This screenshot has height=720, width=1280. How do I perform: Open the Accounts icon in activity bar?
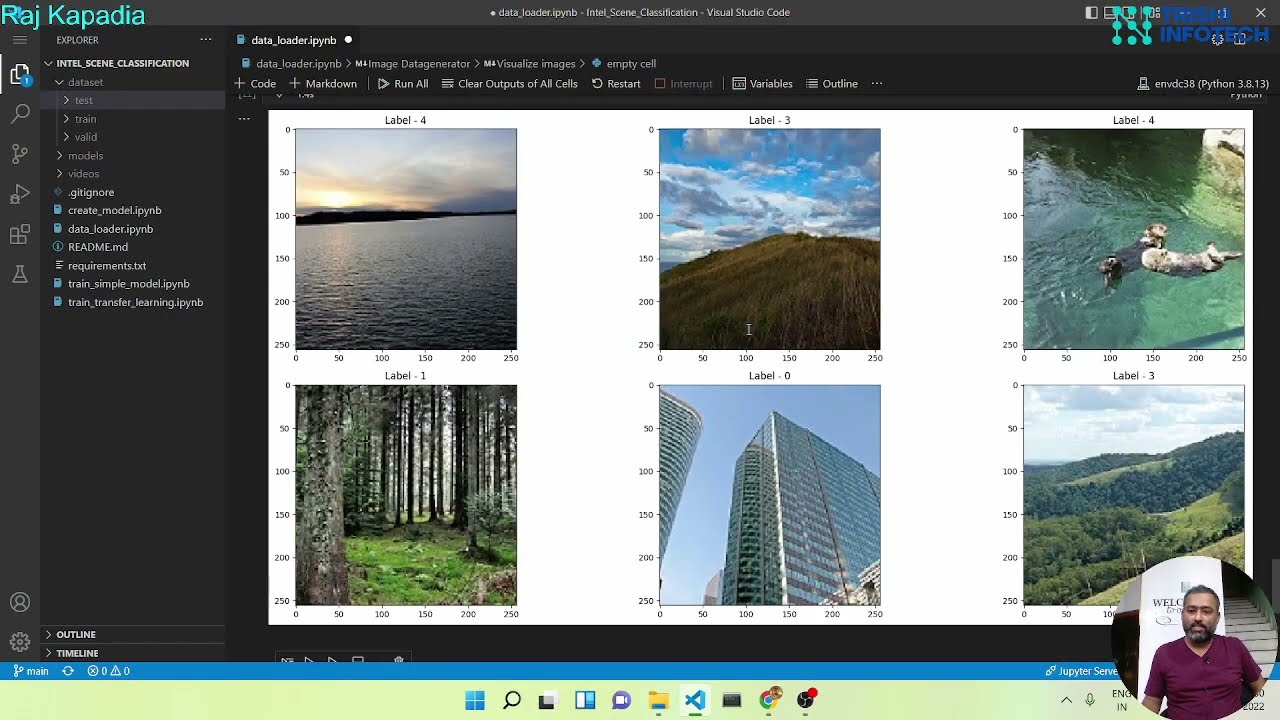[20, 603]
